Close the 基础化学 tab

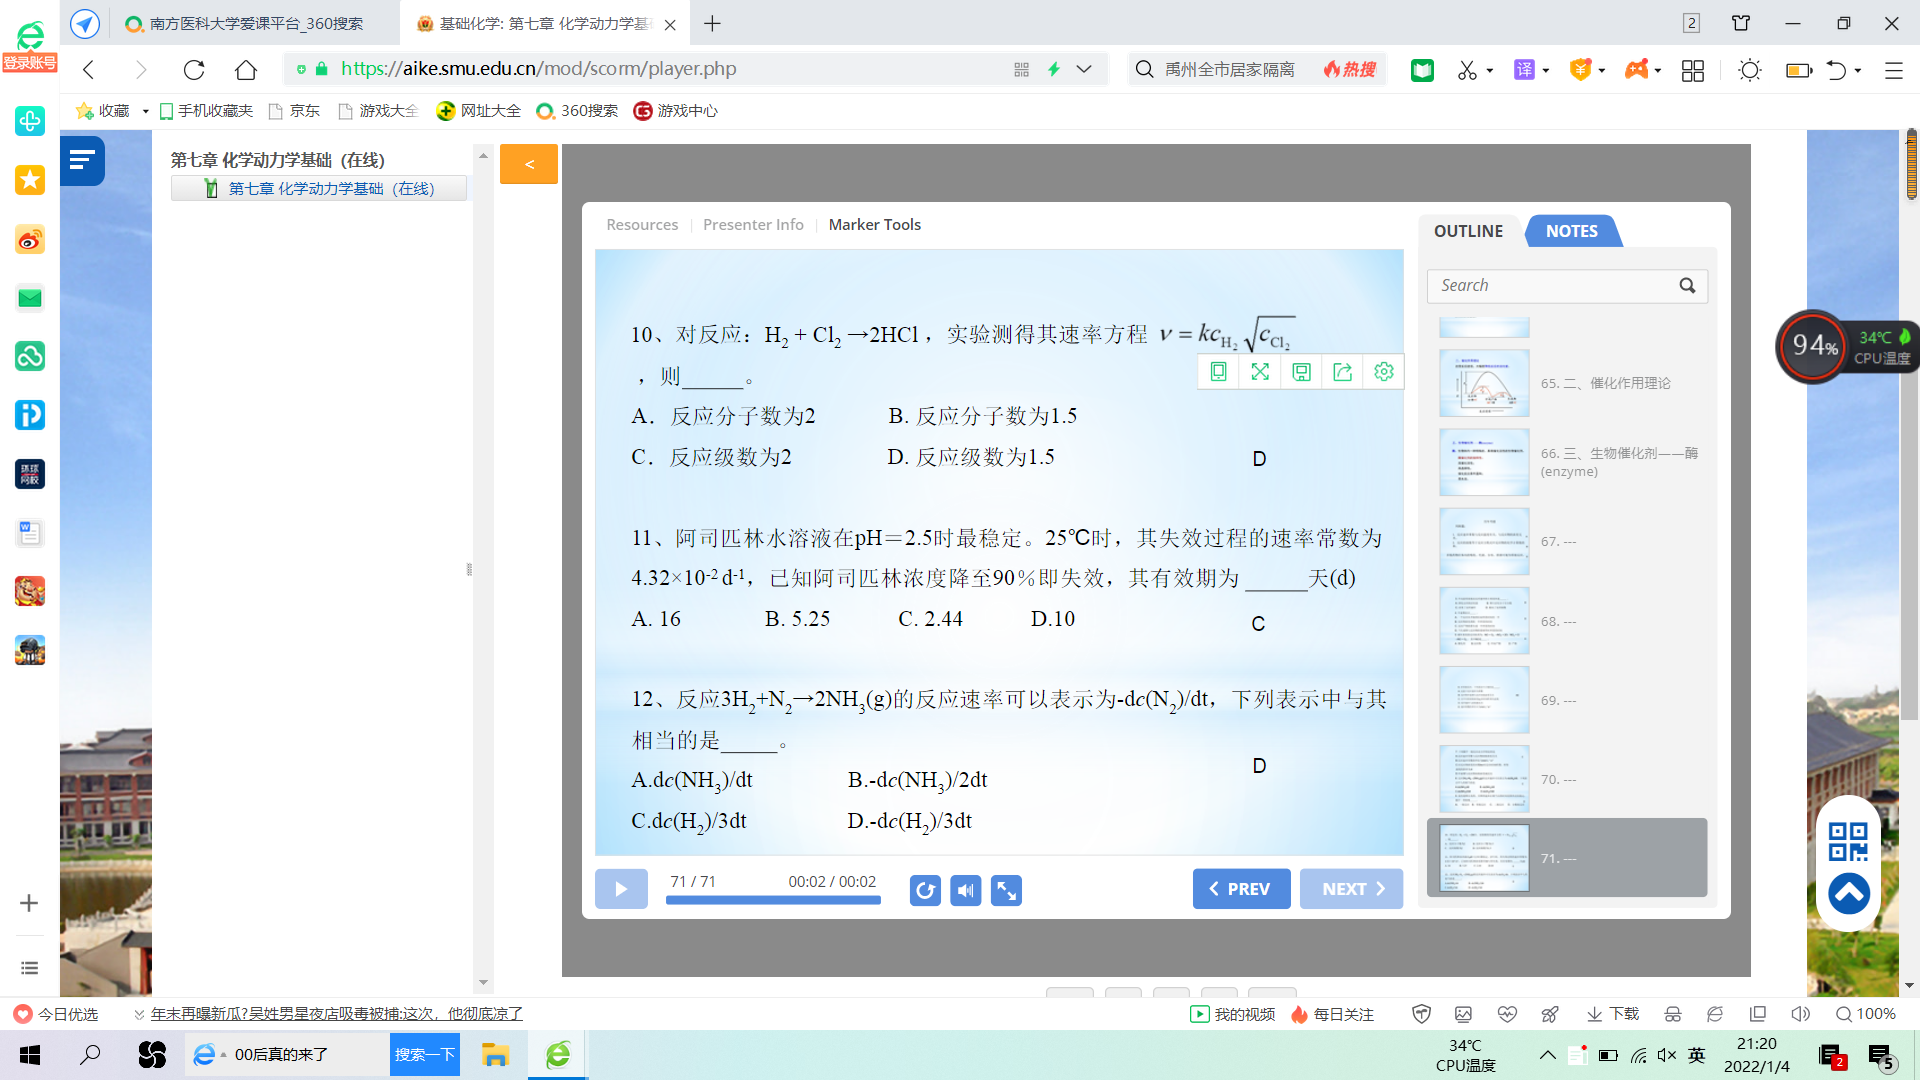click(670, 24)
